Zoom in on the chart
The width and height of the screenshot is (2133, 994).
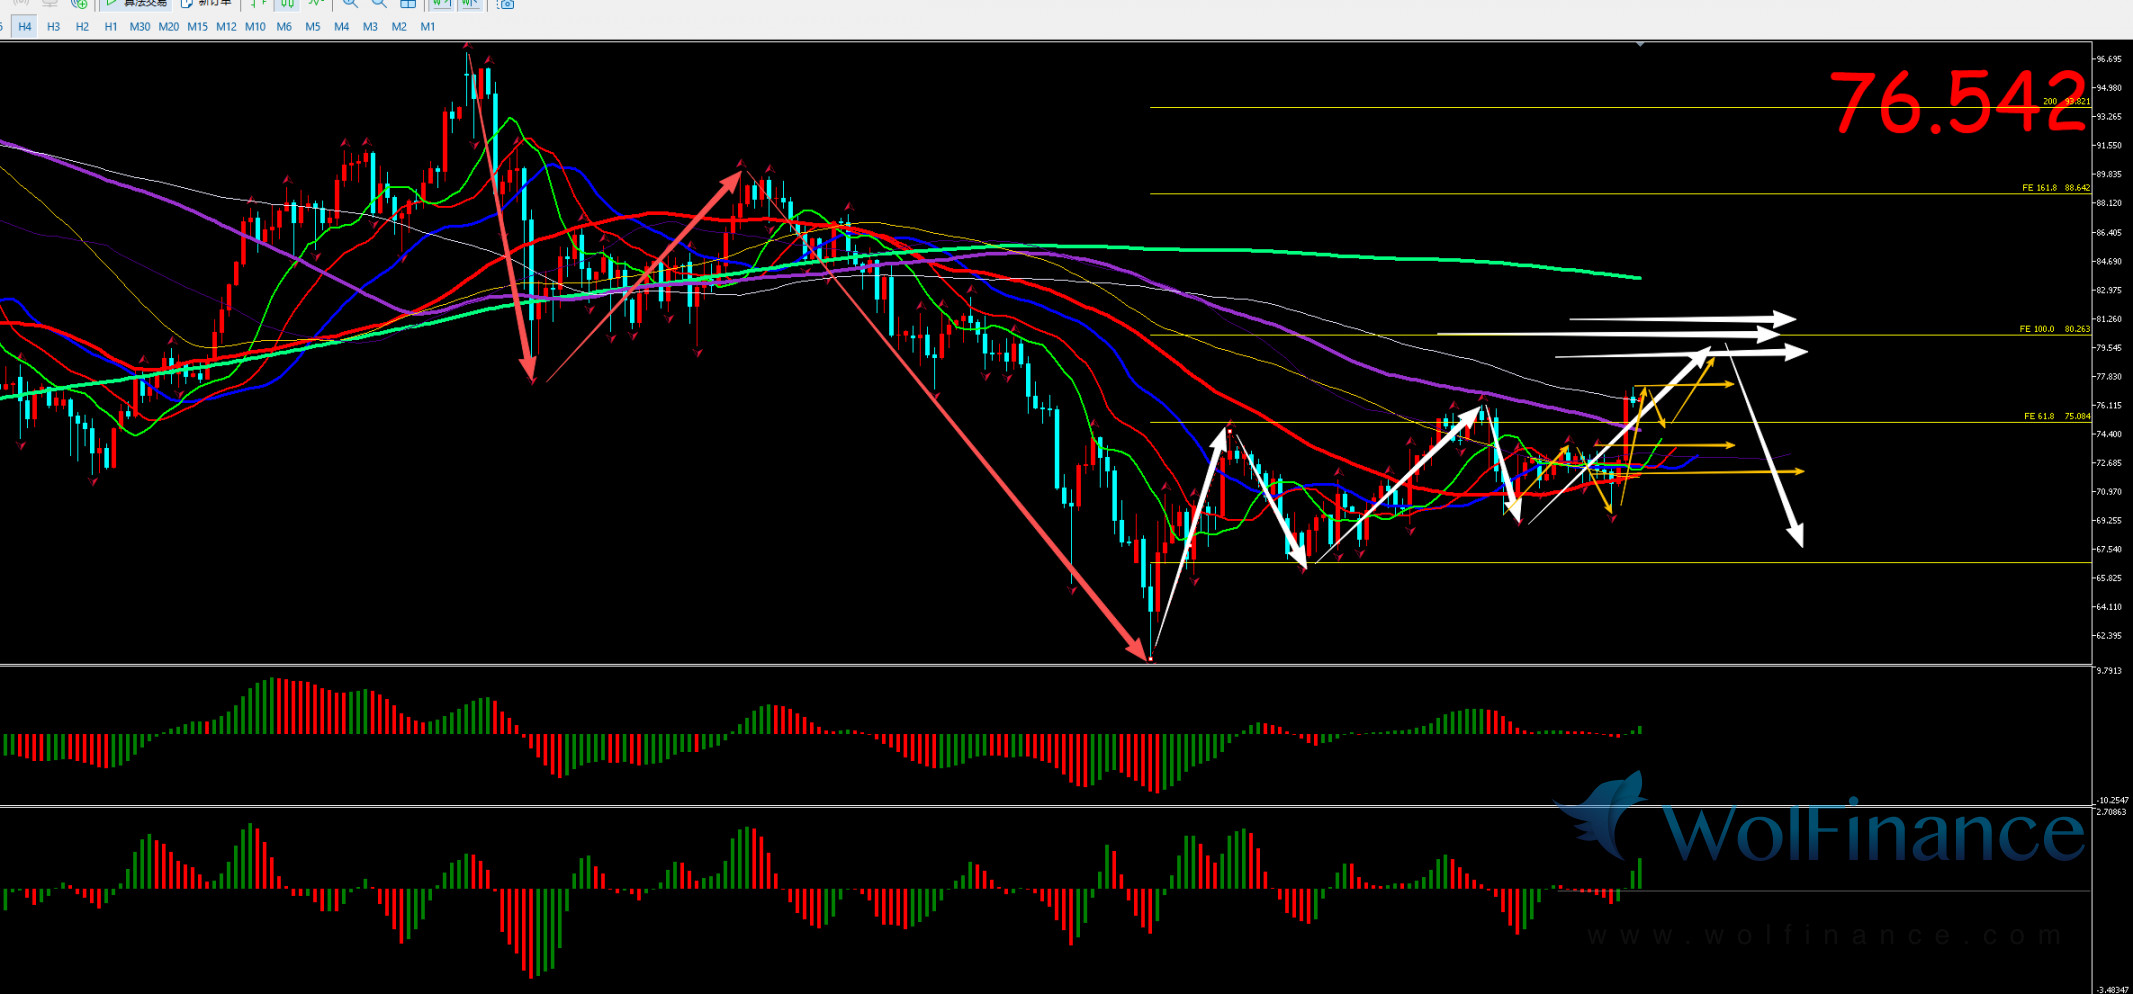pos(350,4)
